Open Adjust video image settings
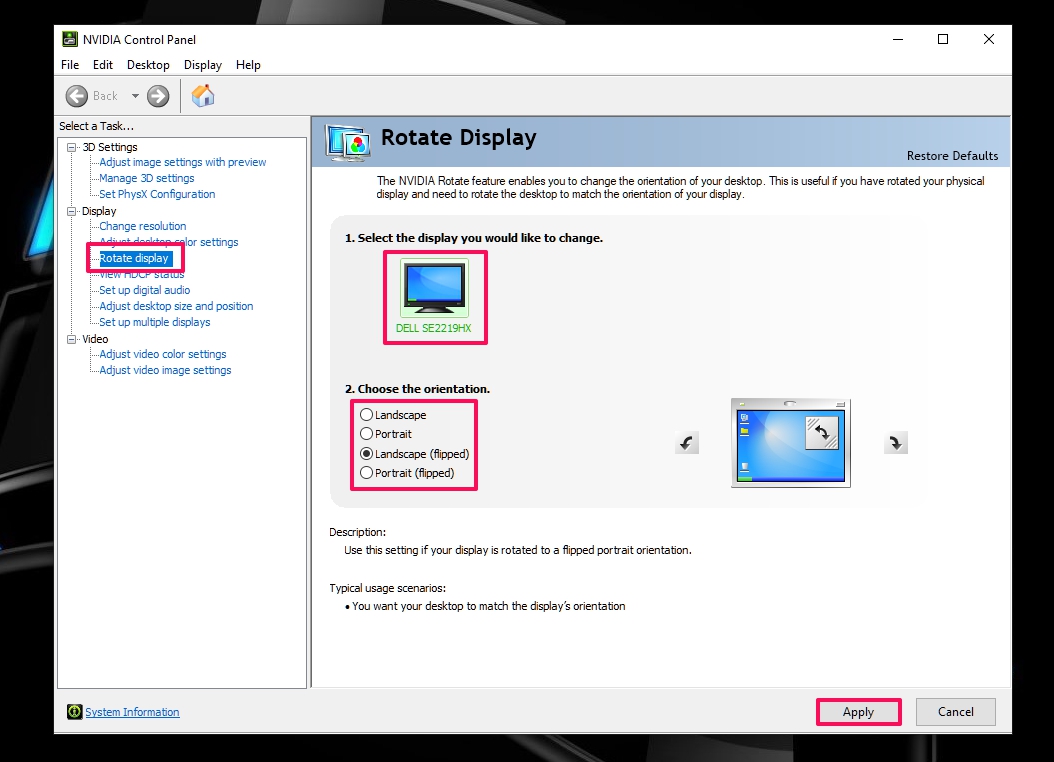1054x762 pixels. click(x=165, y=370)
